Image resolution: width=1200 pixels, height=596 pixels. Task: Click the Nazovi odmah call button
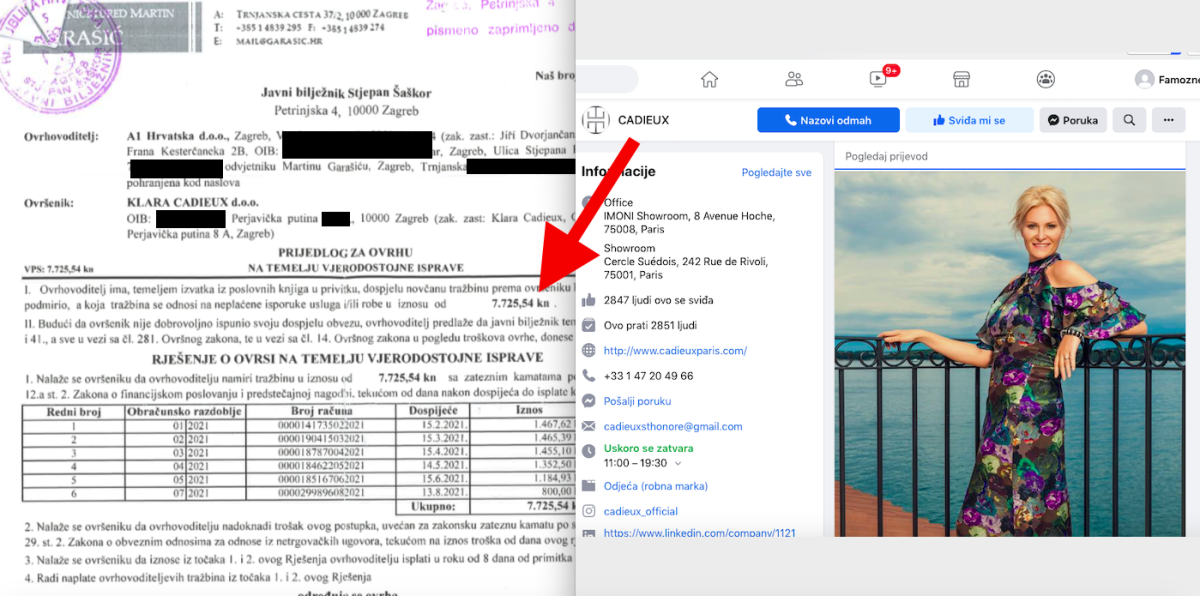(x=828, y=120)
